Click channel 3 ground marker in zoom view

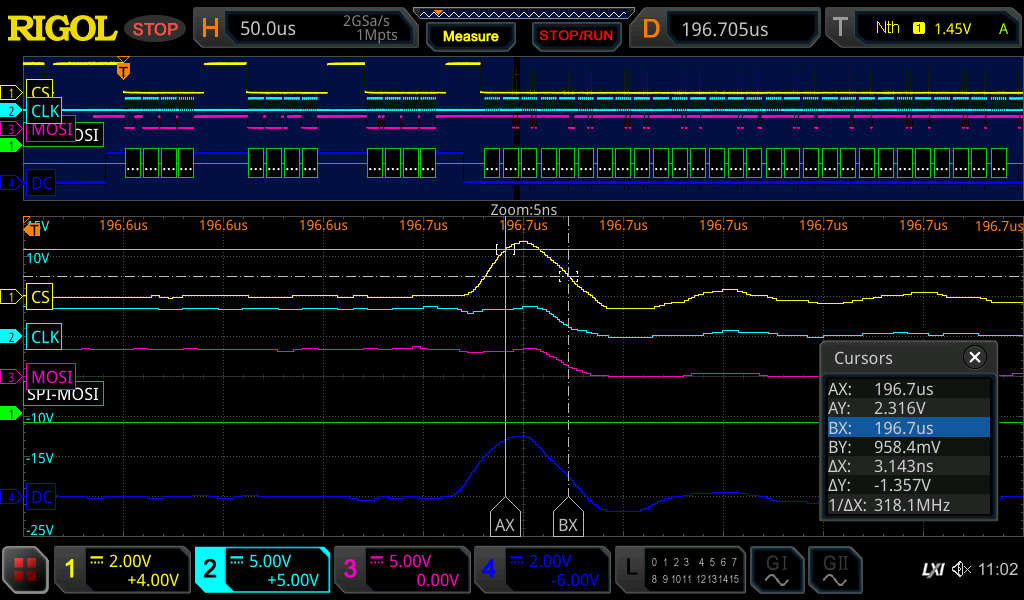11,377
